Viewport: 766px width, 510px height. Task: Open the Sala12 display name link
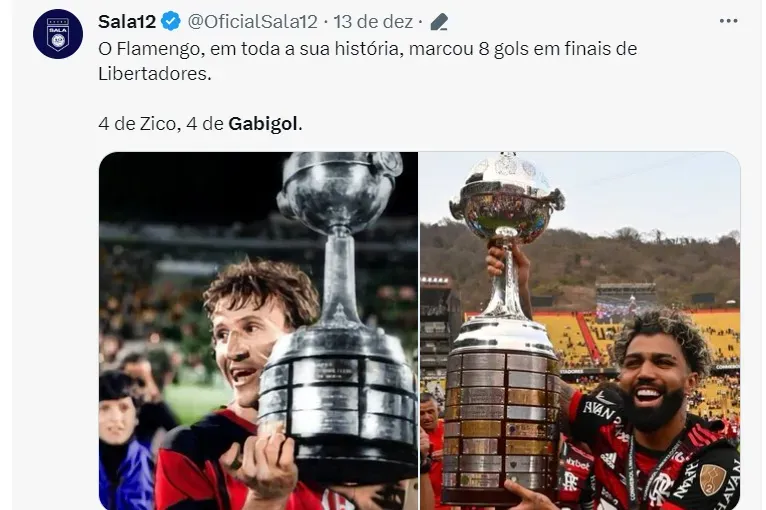127,21
